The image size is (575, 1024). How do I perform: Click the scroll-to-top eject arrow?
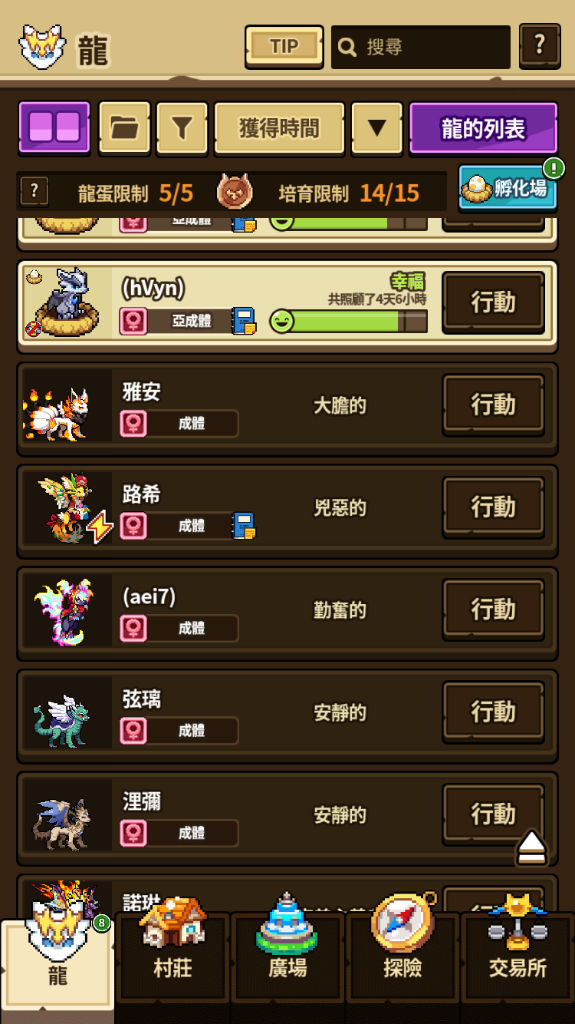click(532, 848)
